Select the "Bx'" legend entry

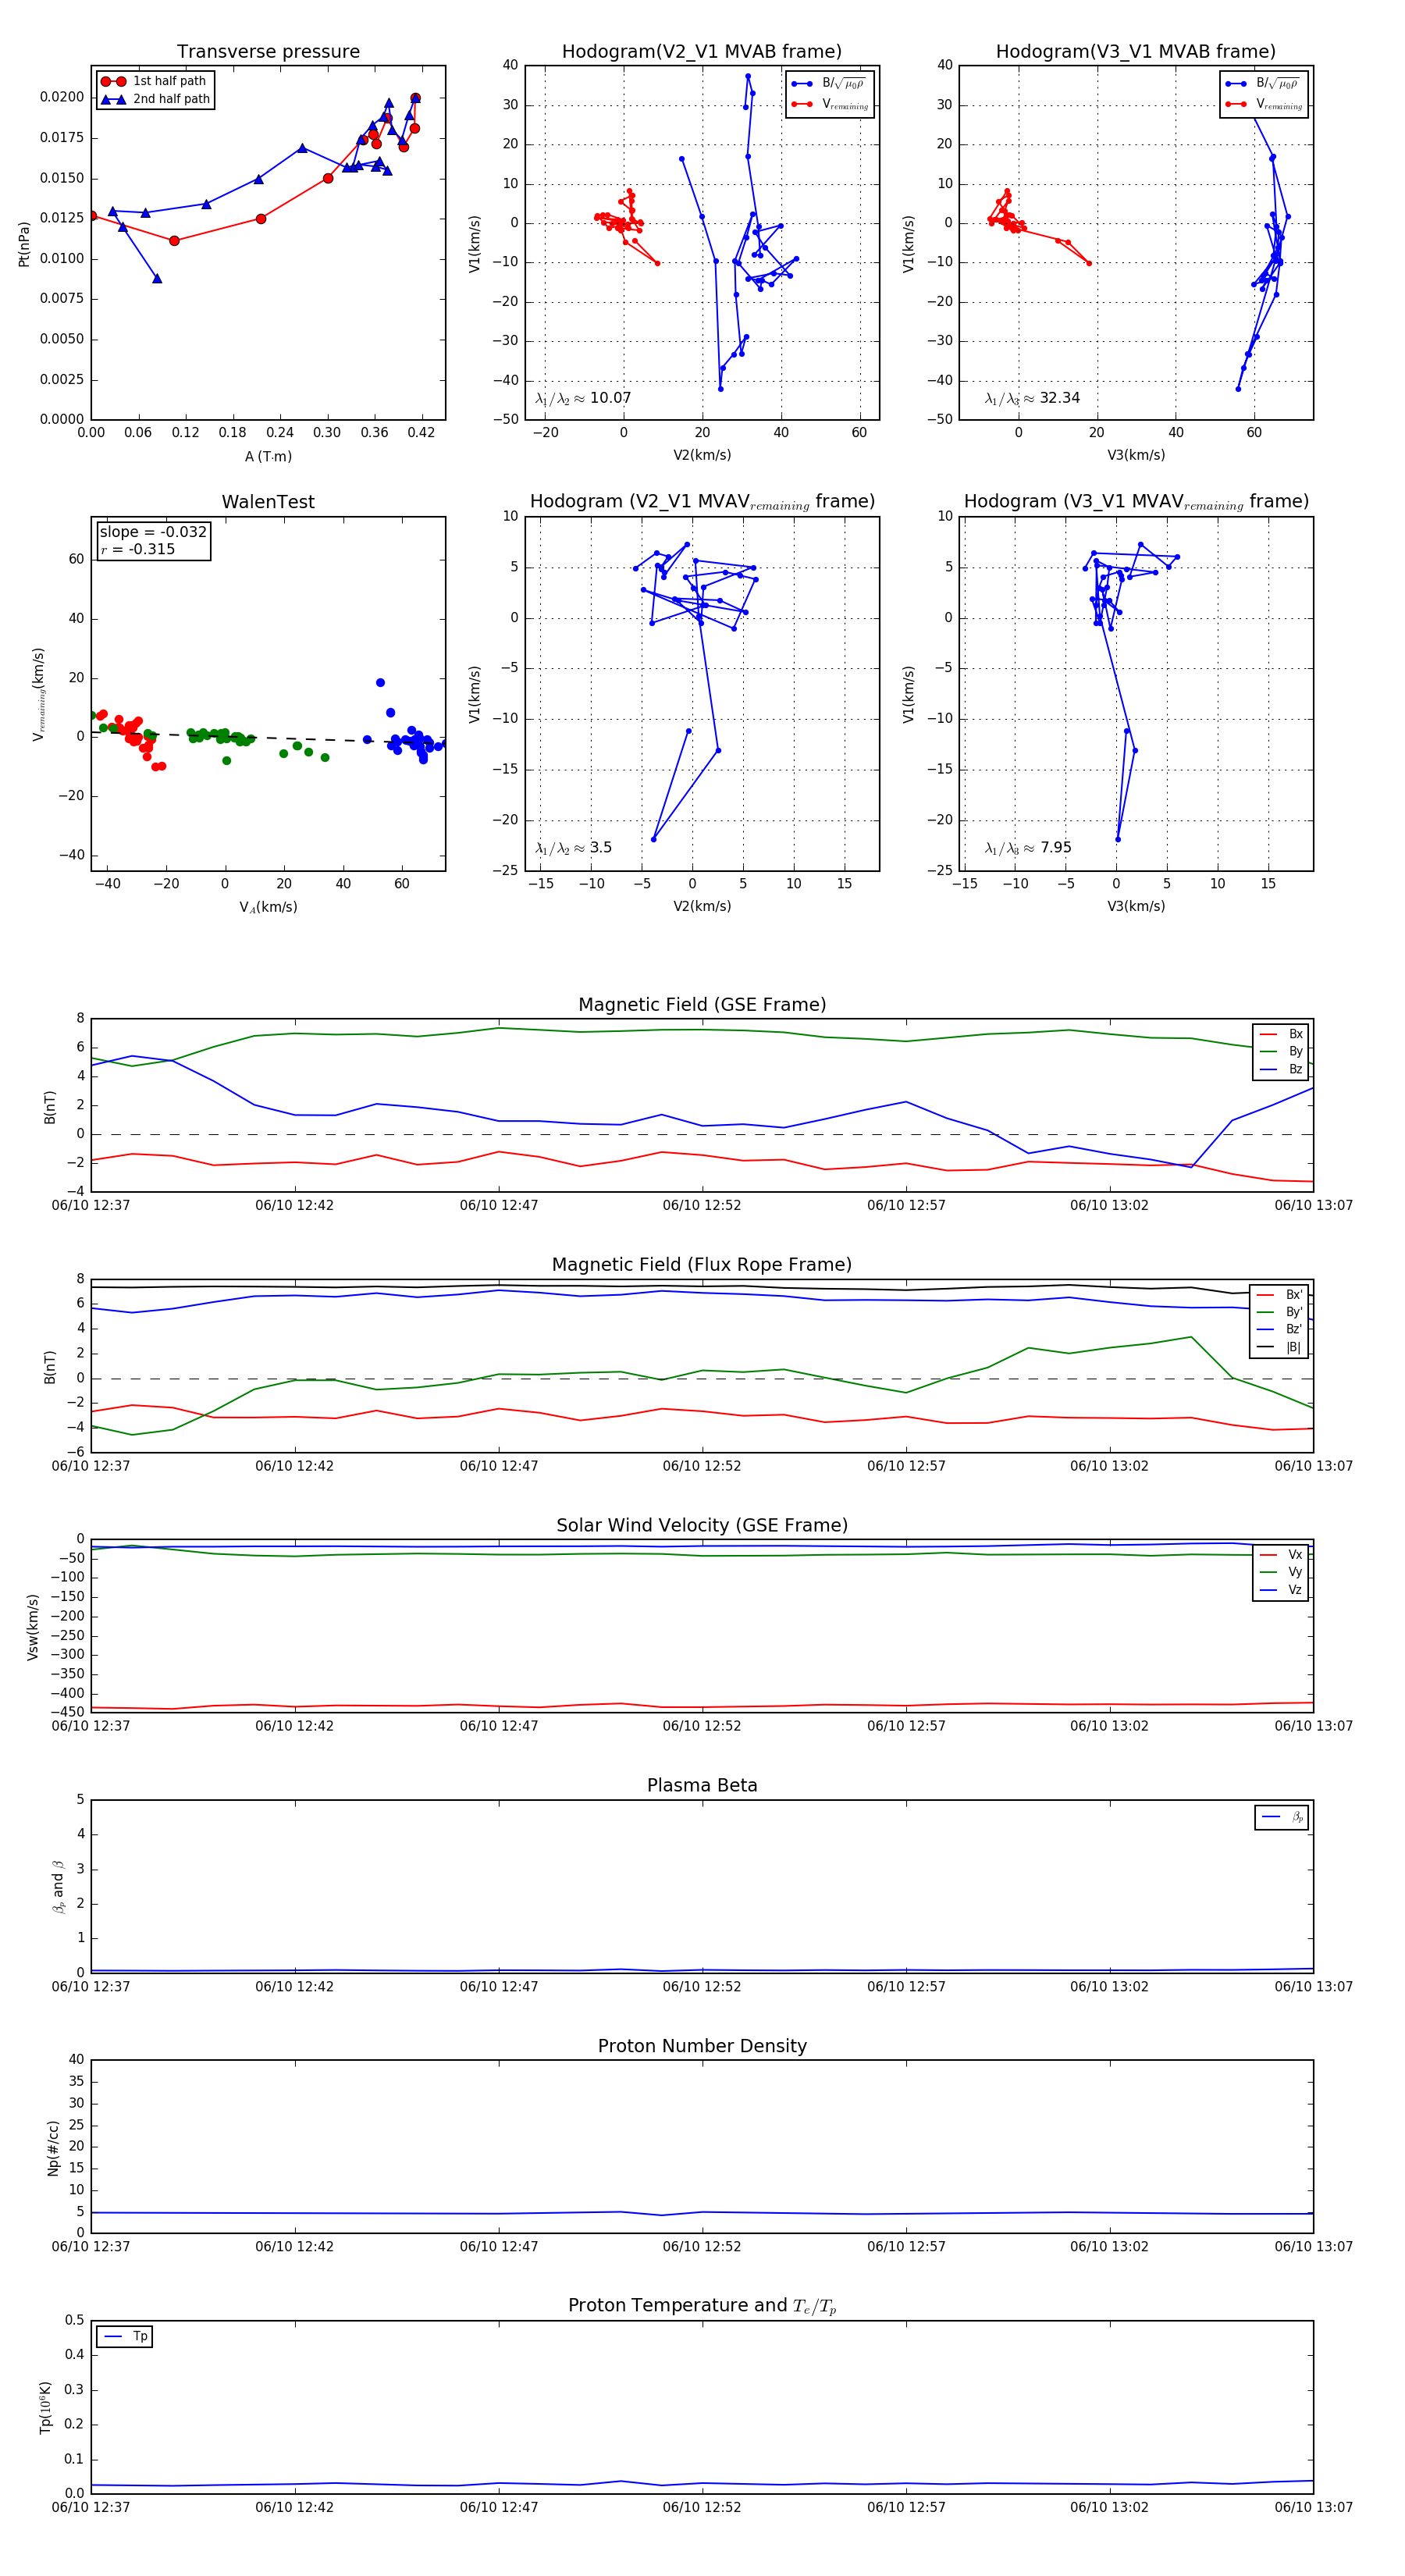click(x=1280, y=1294)
